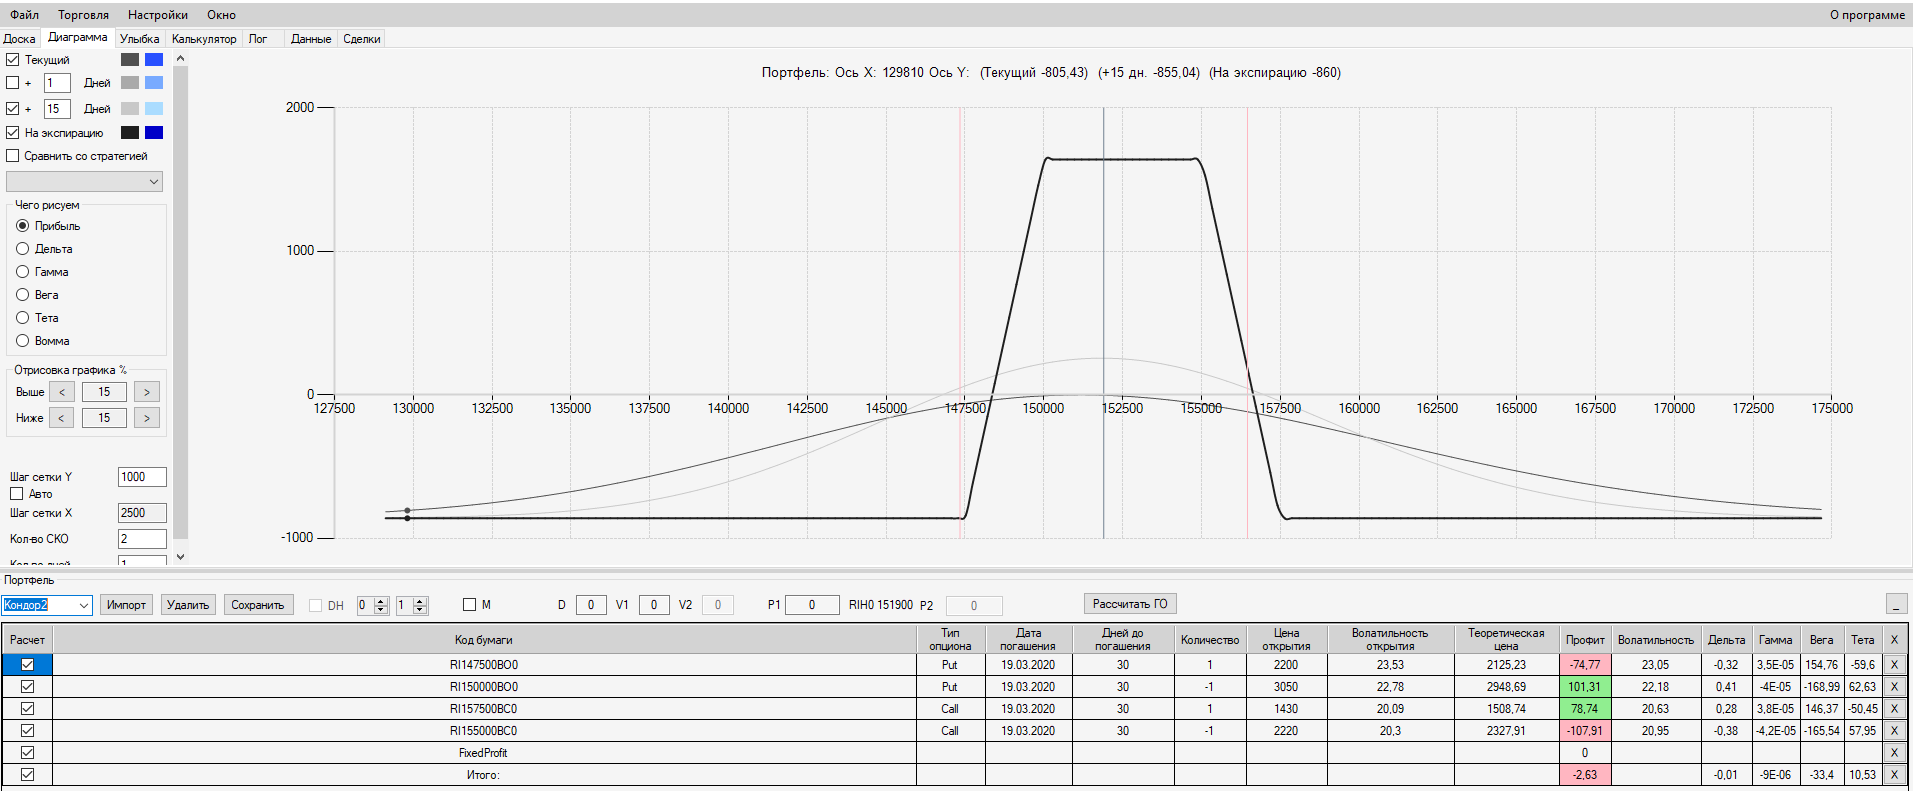Uncheck Расчет for the RI155000BC0 row
1913x791 pixels.
[27, 731]
